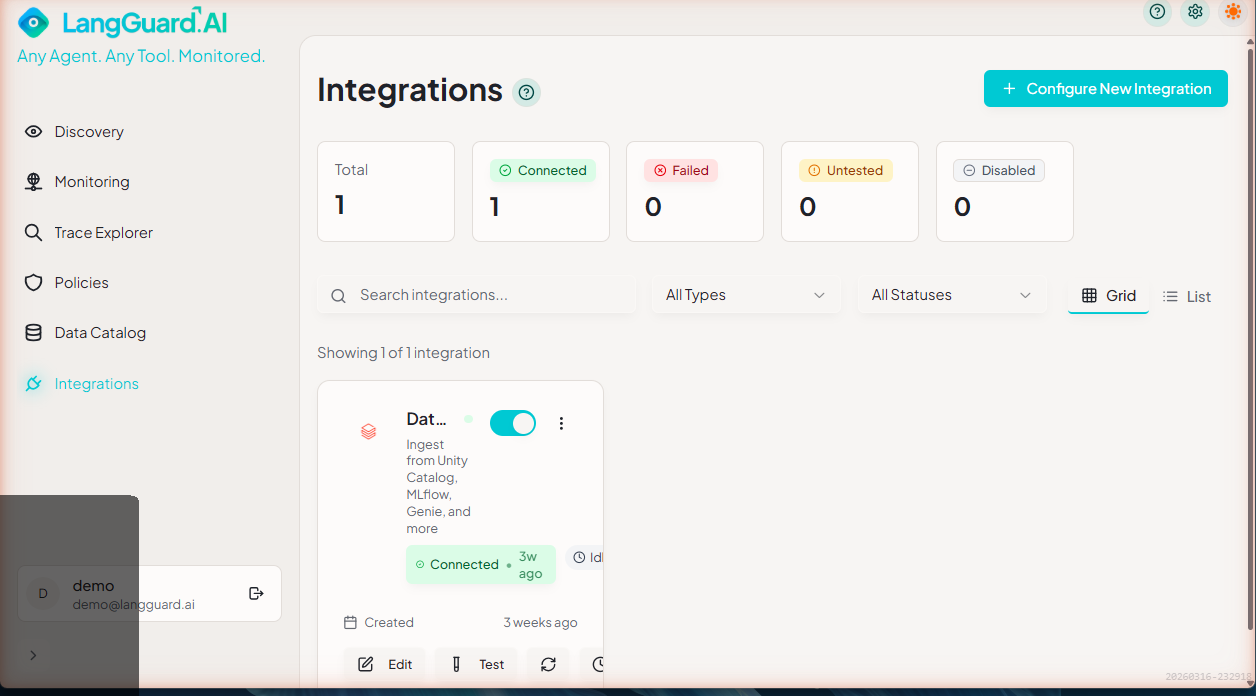Image resolution: width=1256 pixels, height=696 pixels.
Task: Click the search integrations input field
Action: pyautogui.click(x=475, y=295)
